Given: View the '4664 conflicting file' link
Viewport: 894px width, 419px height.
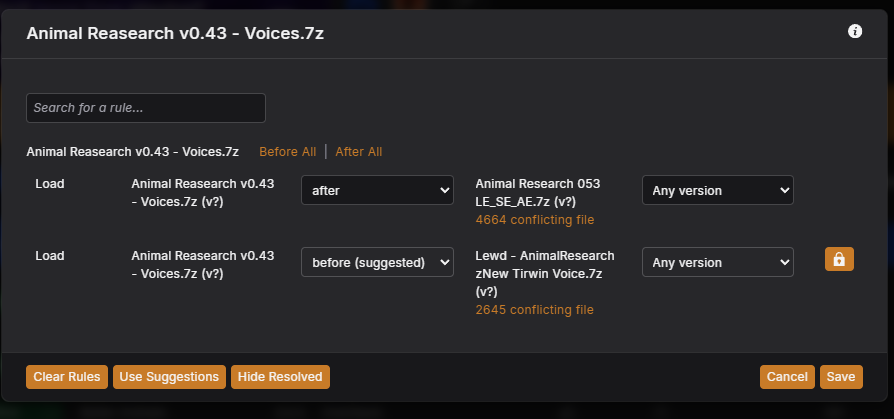Looking at the screenshot, I should point(535,219).
